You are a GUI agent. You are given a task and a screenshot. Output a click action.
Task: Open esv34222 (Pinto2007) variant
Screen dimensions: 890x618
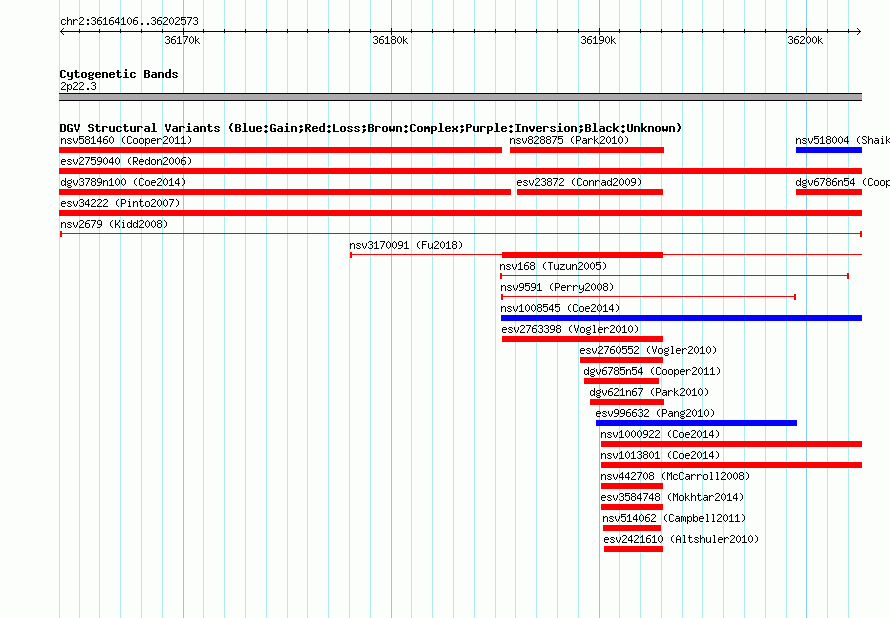[x=120, y=203]
